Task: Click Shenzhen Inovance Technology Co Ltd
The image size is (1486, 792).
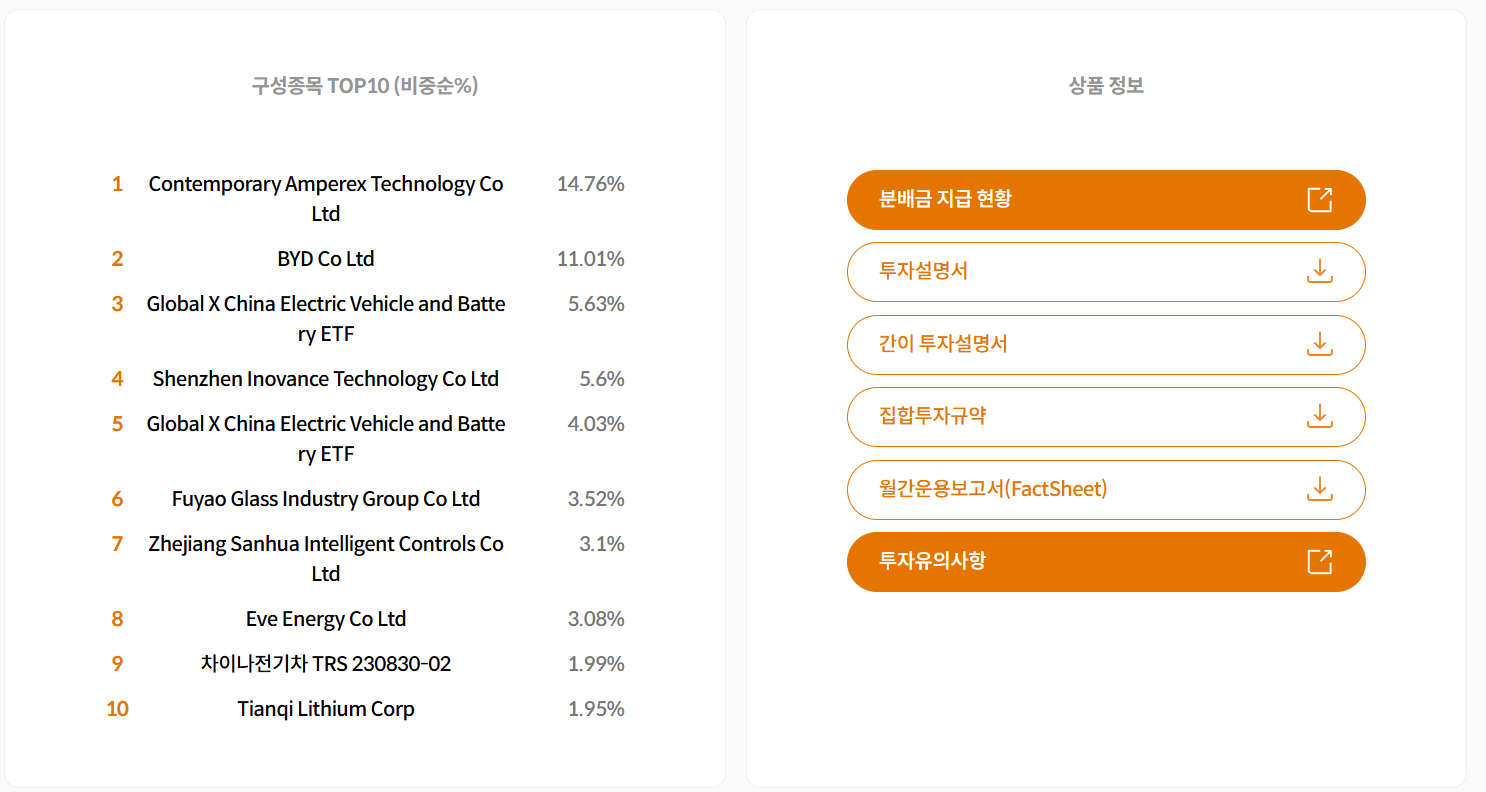Action: (x=326, y=379)
